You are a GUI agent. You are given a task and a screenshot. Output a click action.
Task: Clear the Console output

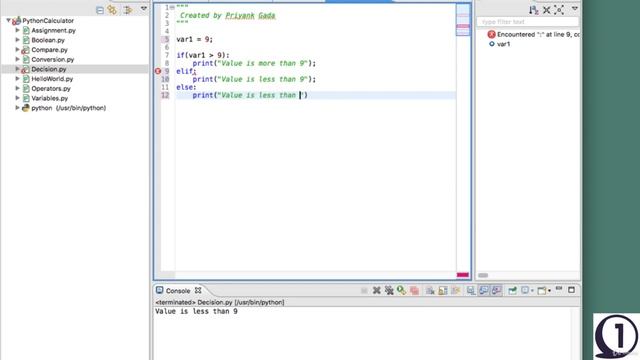click(430, 291)
